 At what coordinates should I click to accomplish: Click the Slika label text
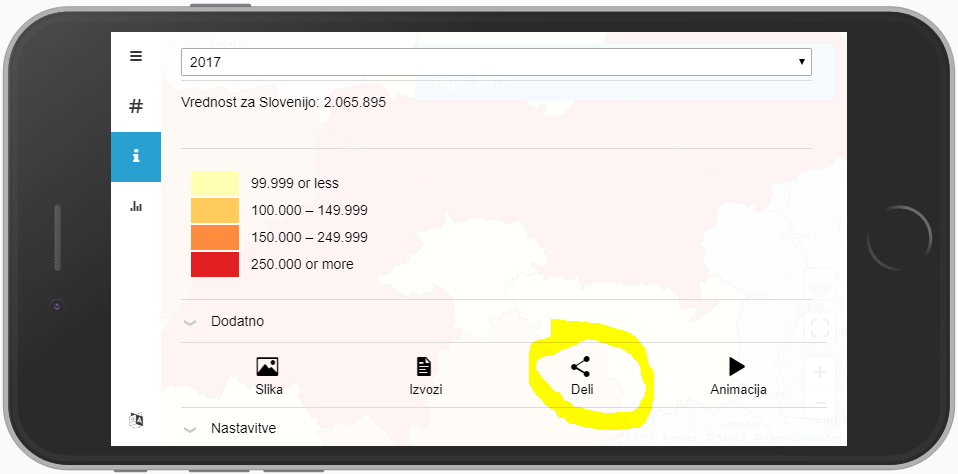(x=269, y=390)
